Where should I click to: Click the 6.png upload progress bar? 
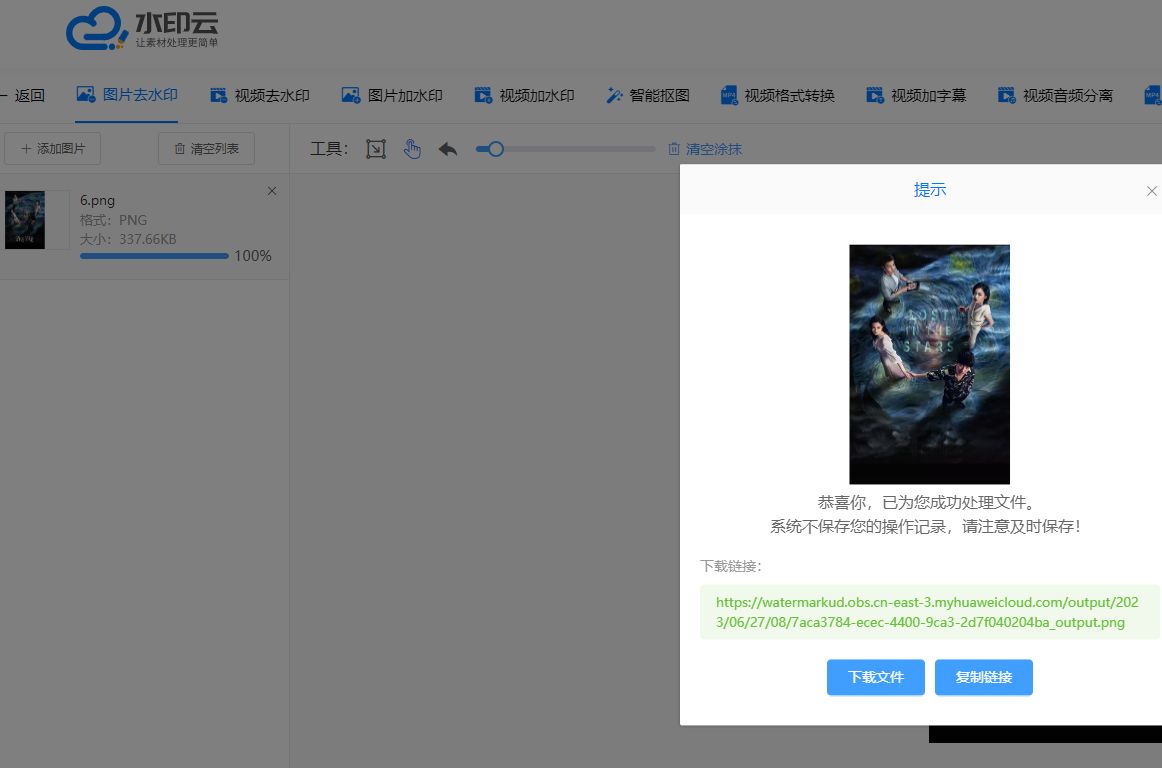click(x=154, y=256)
